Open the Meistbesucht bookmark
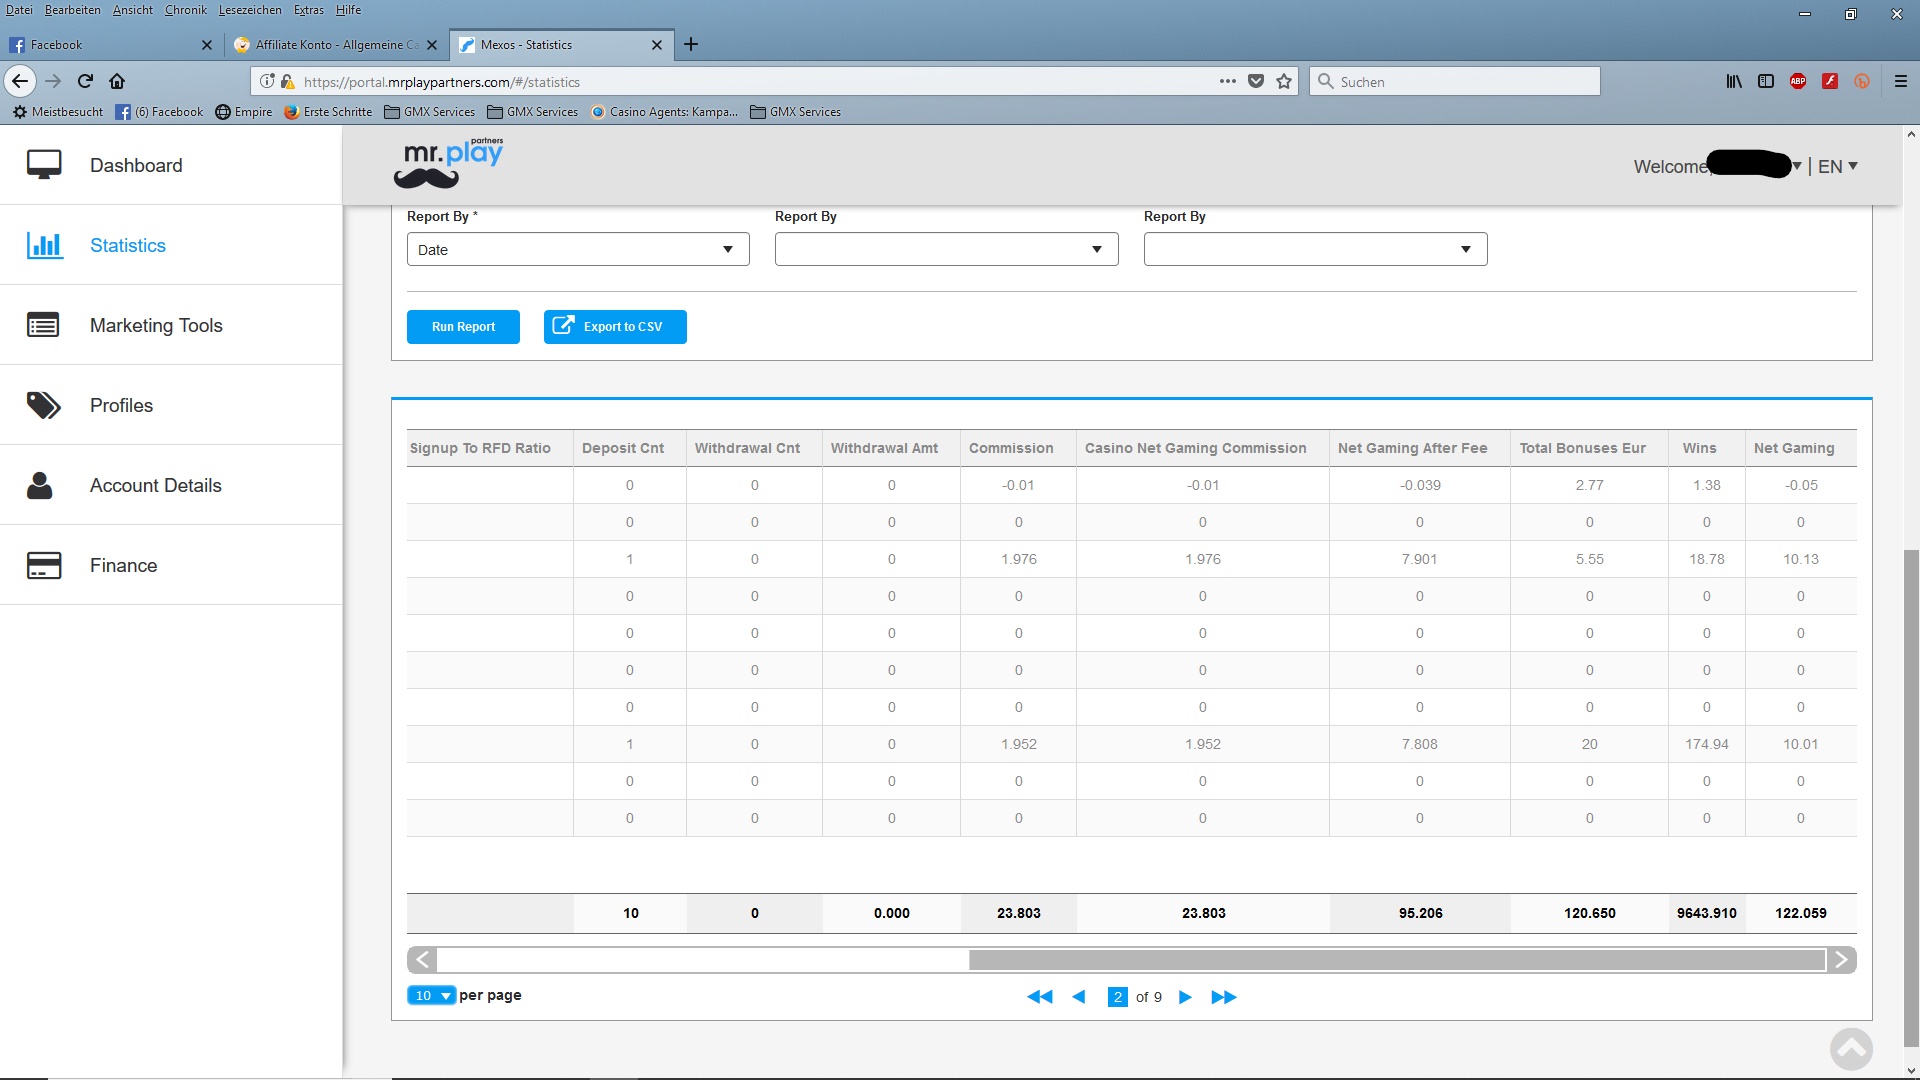This screenshot has width=1920, height=1080. pos(58,112)
